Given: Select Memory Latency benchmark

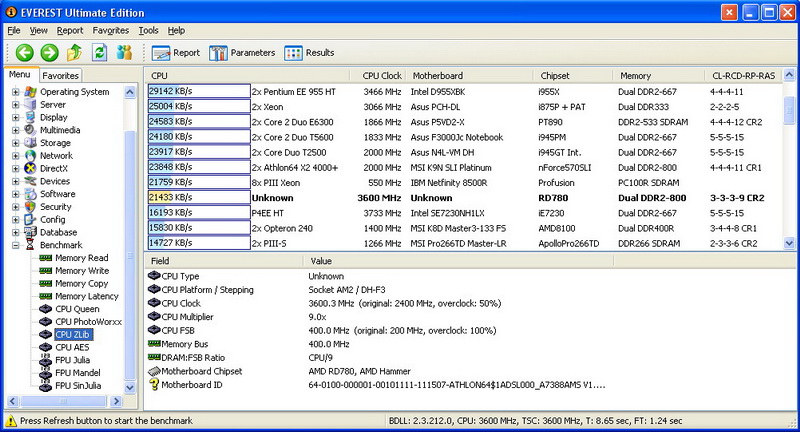Looking at the screenshot, I should tap(87, 296).
